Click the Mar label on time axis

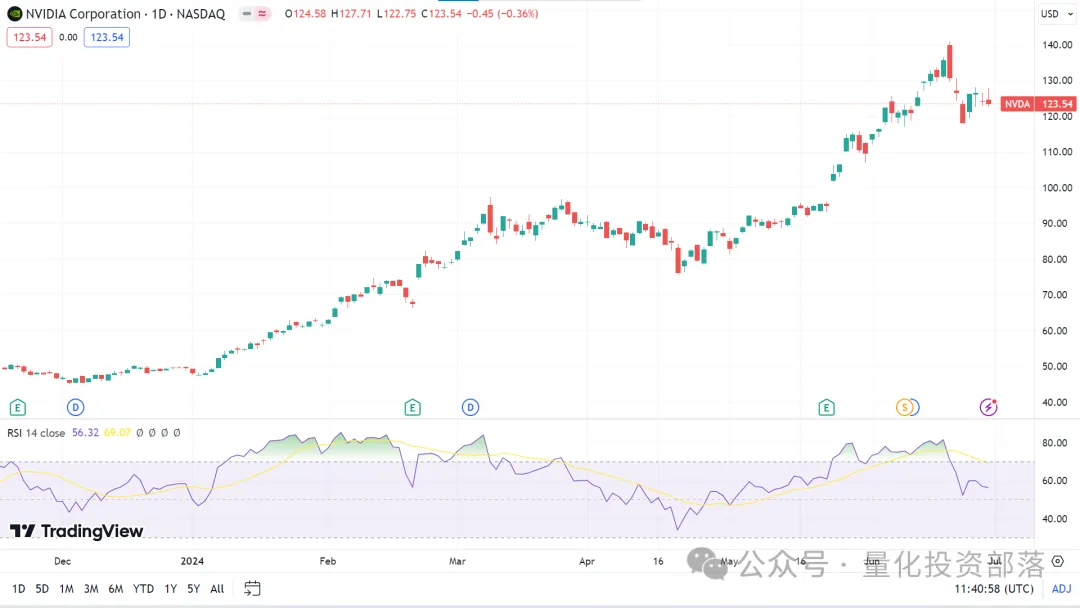pos(457,561)
